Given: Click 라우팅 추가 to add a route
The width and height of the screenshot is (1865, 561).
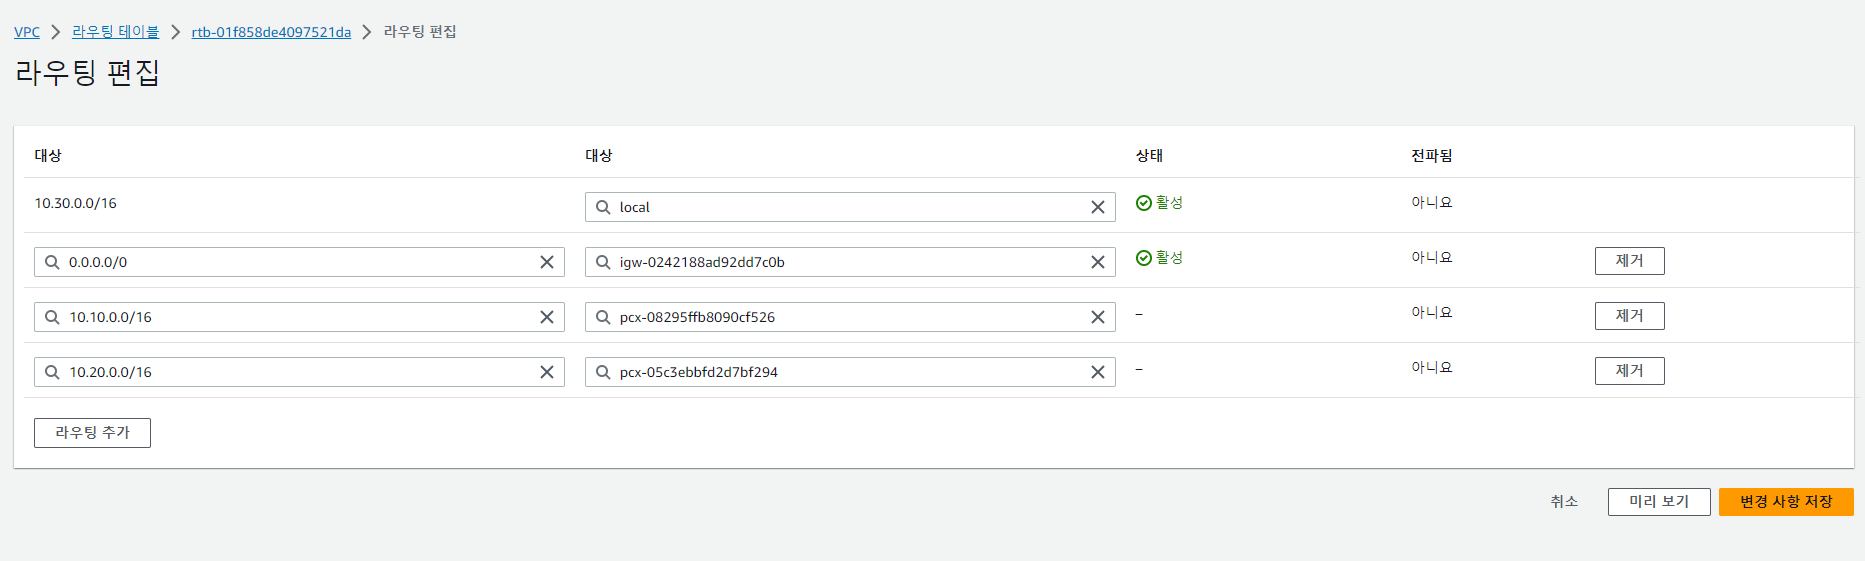Looking at the screenshot, I should point(92,433).
